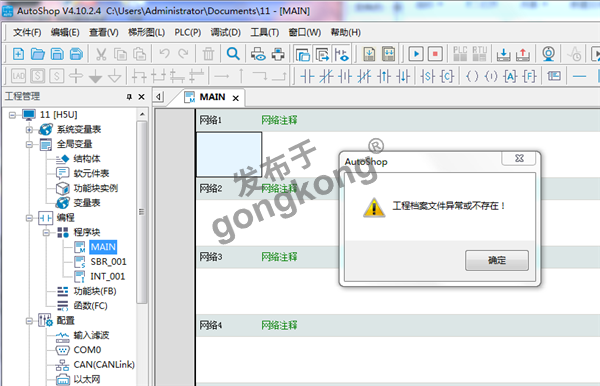Click the Monitor webcam icon
Viewport: 600px width, 386px height.
(548, 54)
